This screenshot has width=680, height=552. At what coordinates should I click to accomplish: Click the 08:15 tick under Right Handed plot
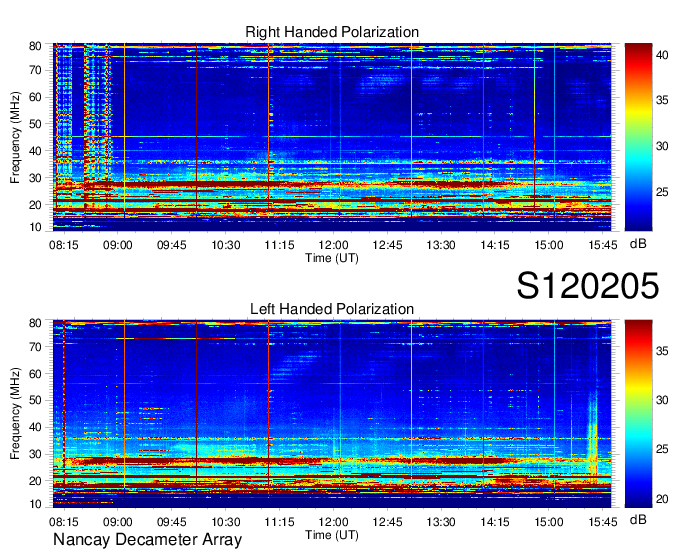click(64, 245)
